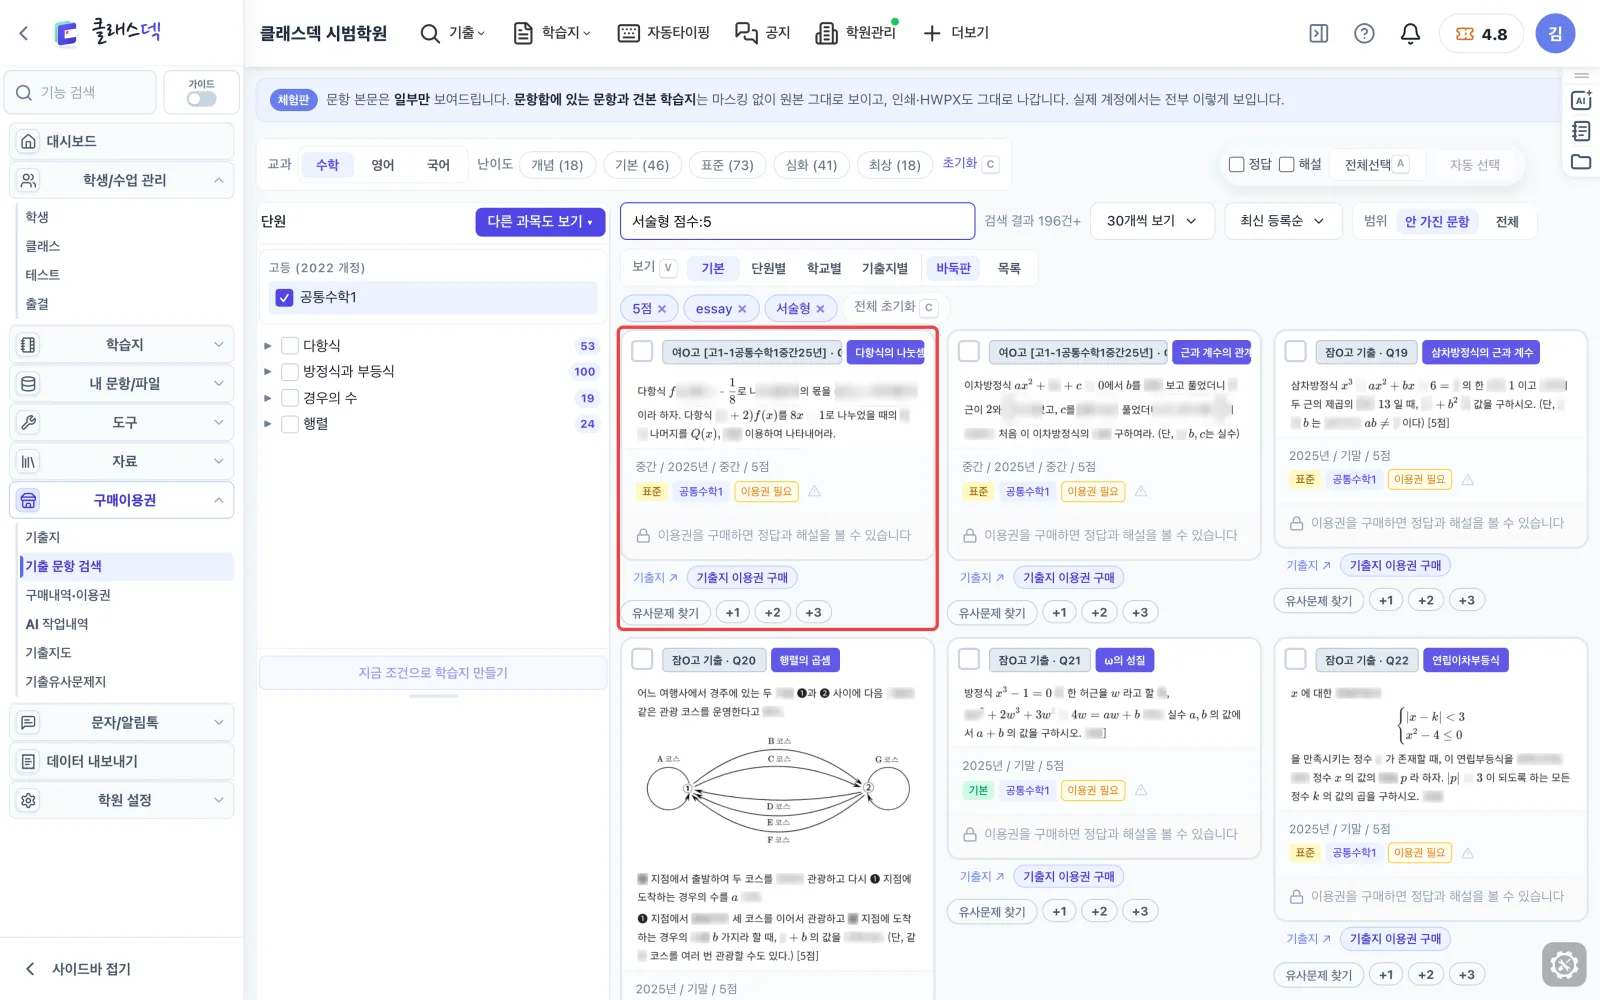
Task: Remove the 서술형 filter chip
Action: pos(820,309)
